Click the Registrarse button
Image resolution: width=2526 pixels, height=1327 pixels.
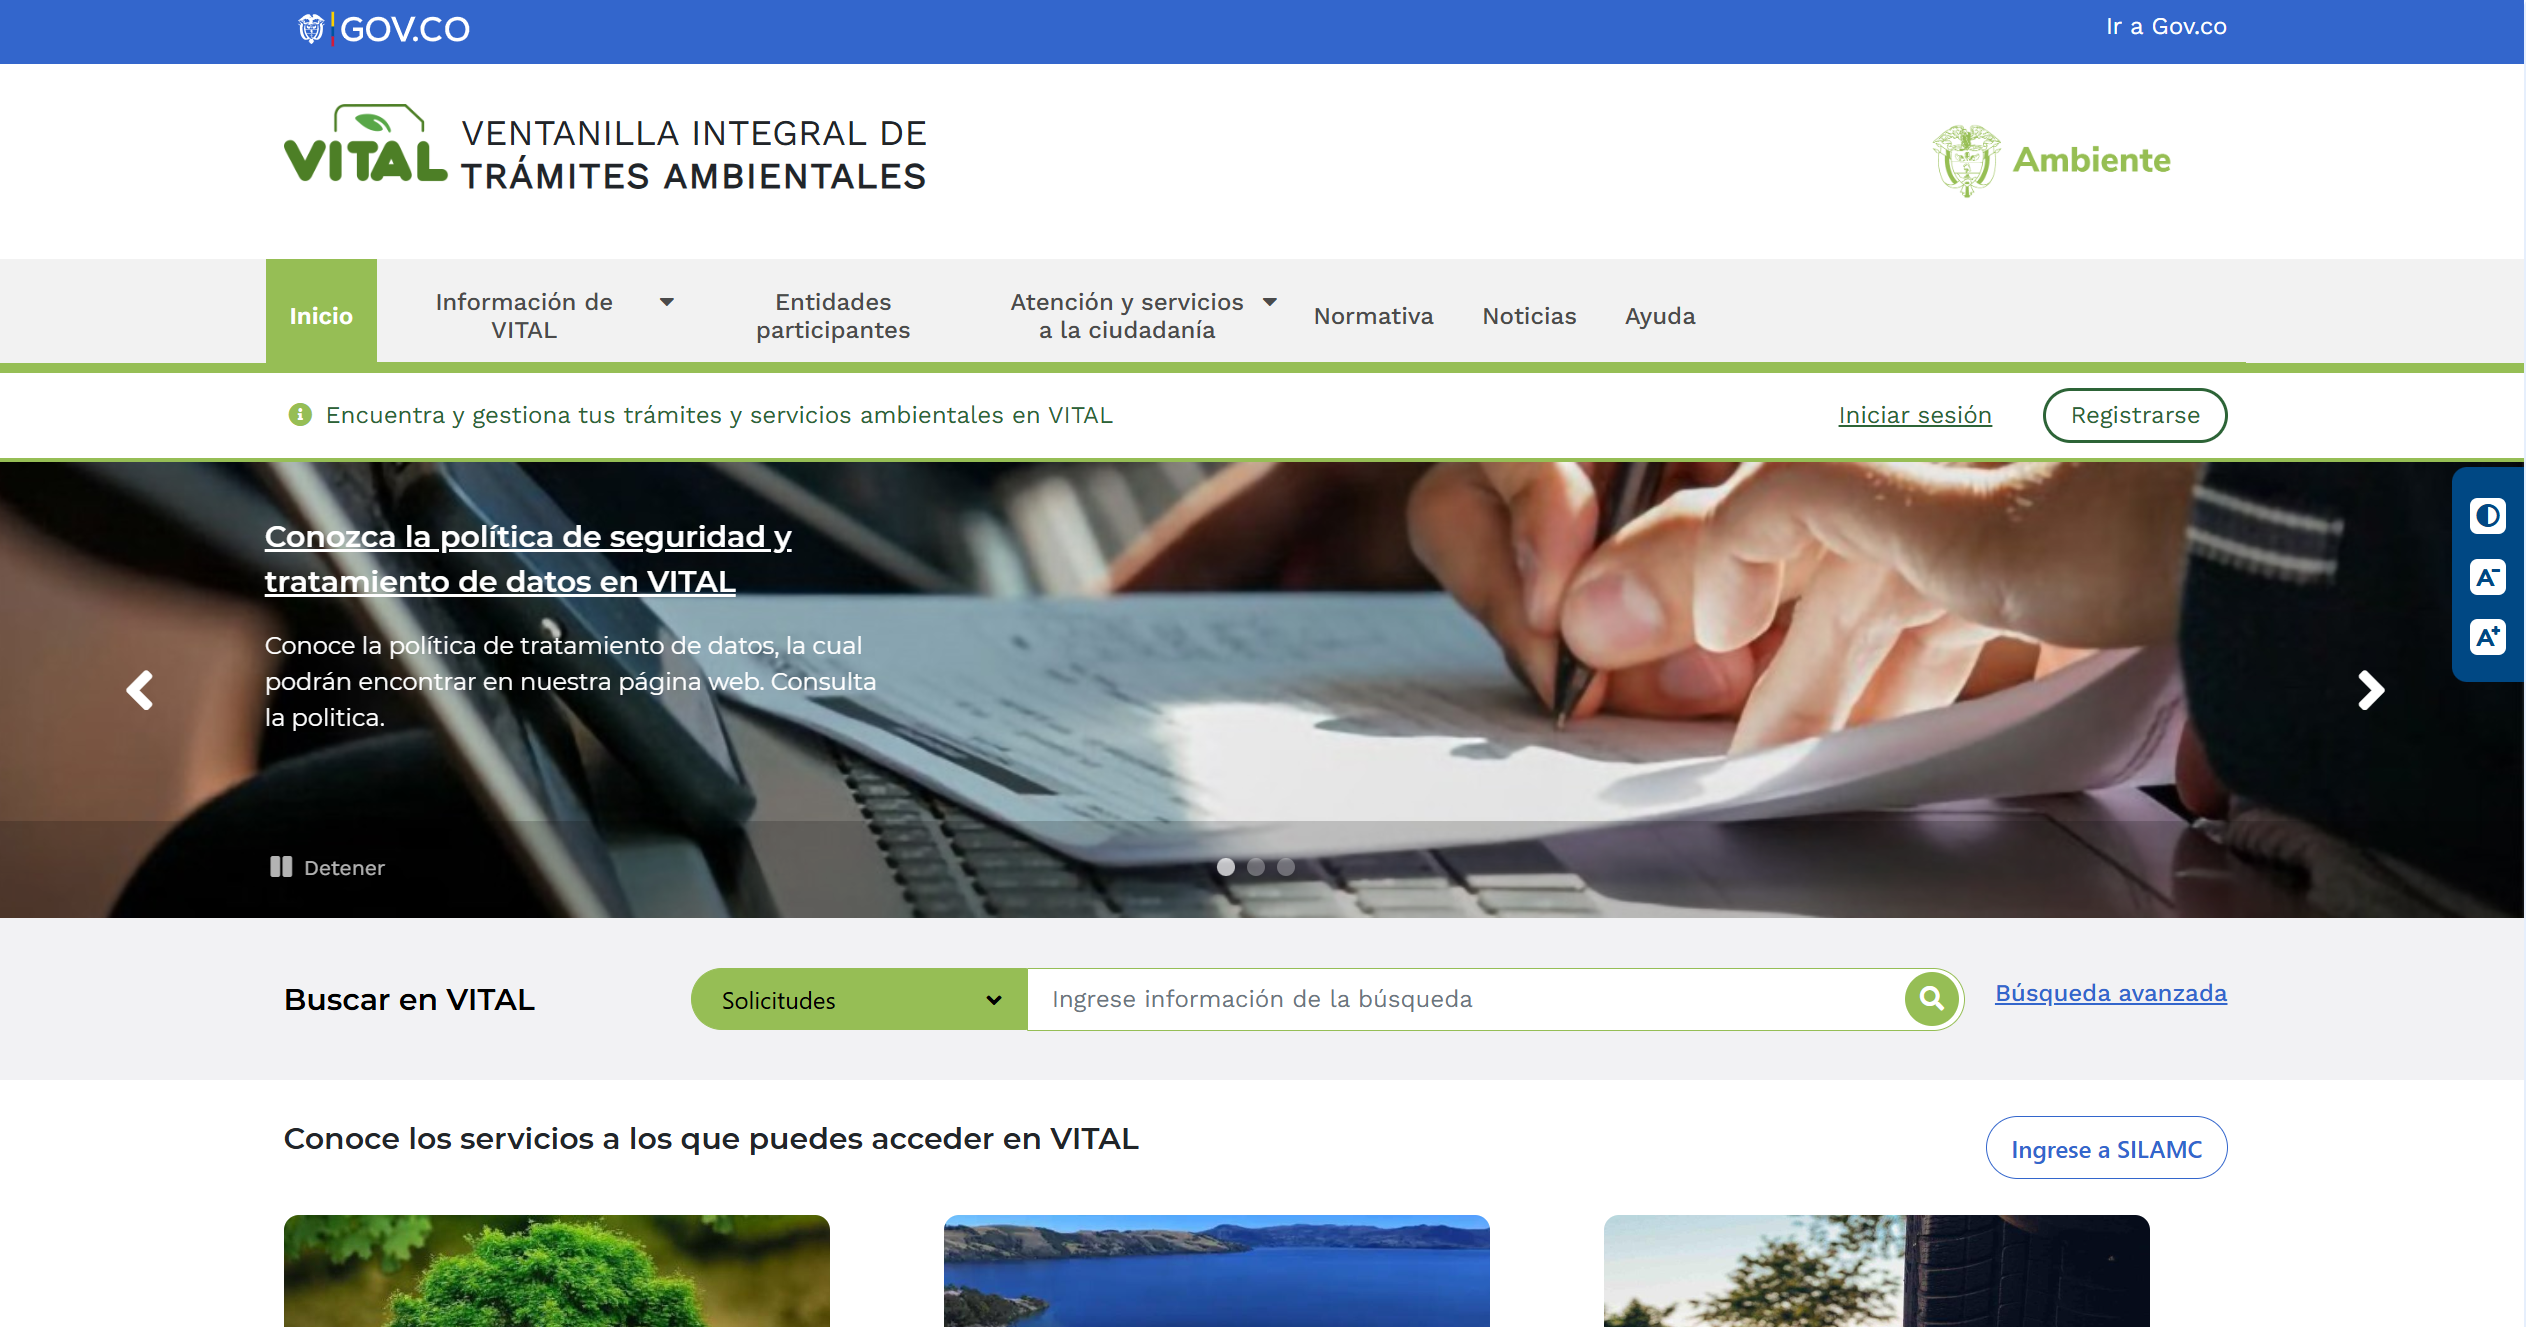(x=2134, y=415)
